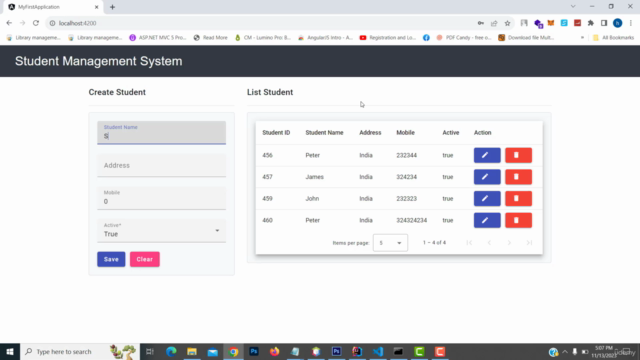
Task: Select the mobile number 232344
Action: [407, 155]
